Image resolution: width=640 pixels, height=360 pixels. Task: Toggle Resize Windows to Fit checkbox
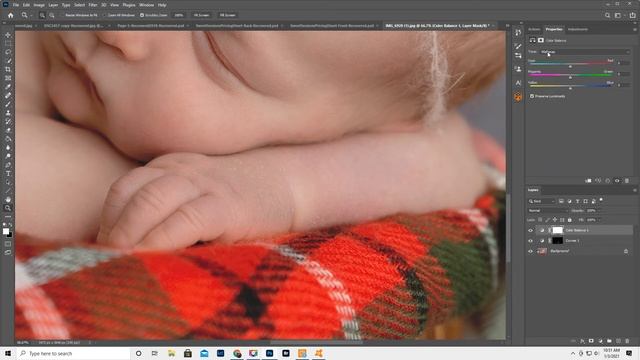(x=62, y=15)
